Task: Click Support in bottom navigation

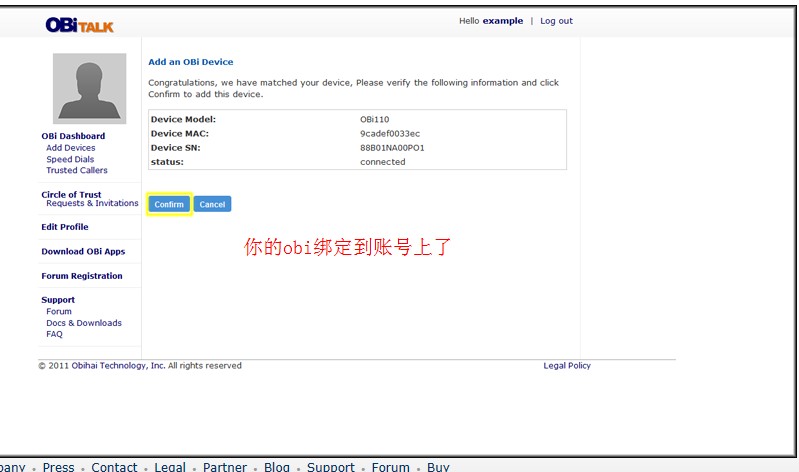Action: click(x=331, y=467)
